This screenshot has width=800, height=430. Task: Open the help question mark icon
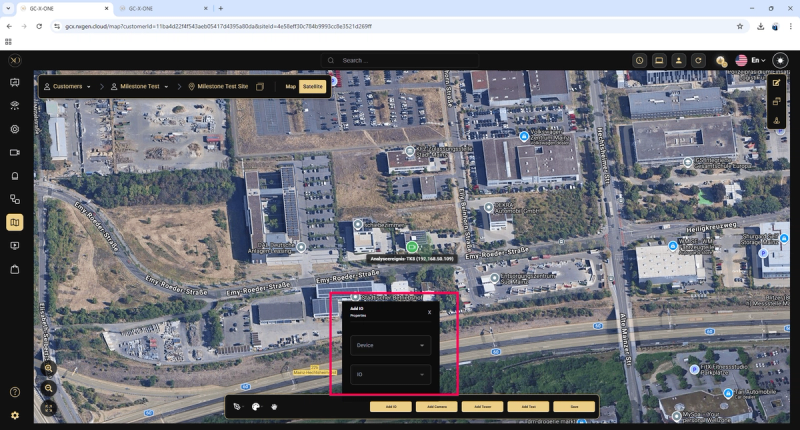click(x=15, y=392)
